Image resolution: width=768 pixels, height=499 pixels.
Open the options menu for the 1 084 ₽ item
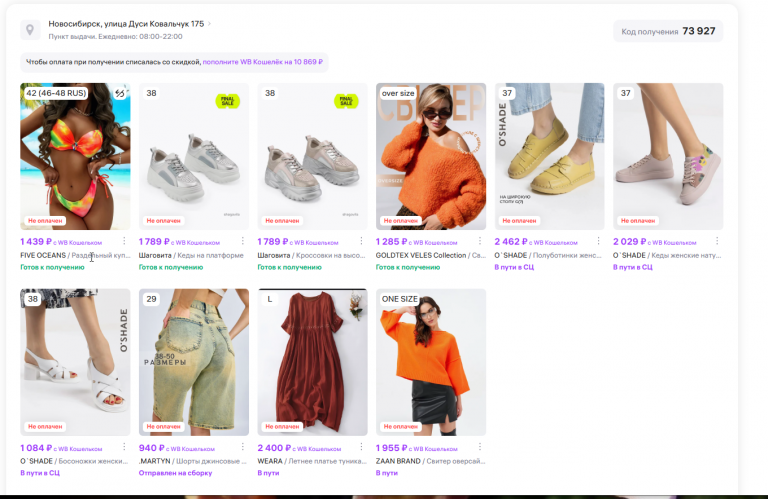(x=124, y=447)
